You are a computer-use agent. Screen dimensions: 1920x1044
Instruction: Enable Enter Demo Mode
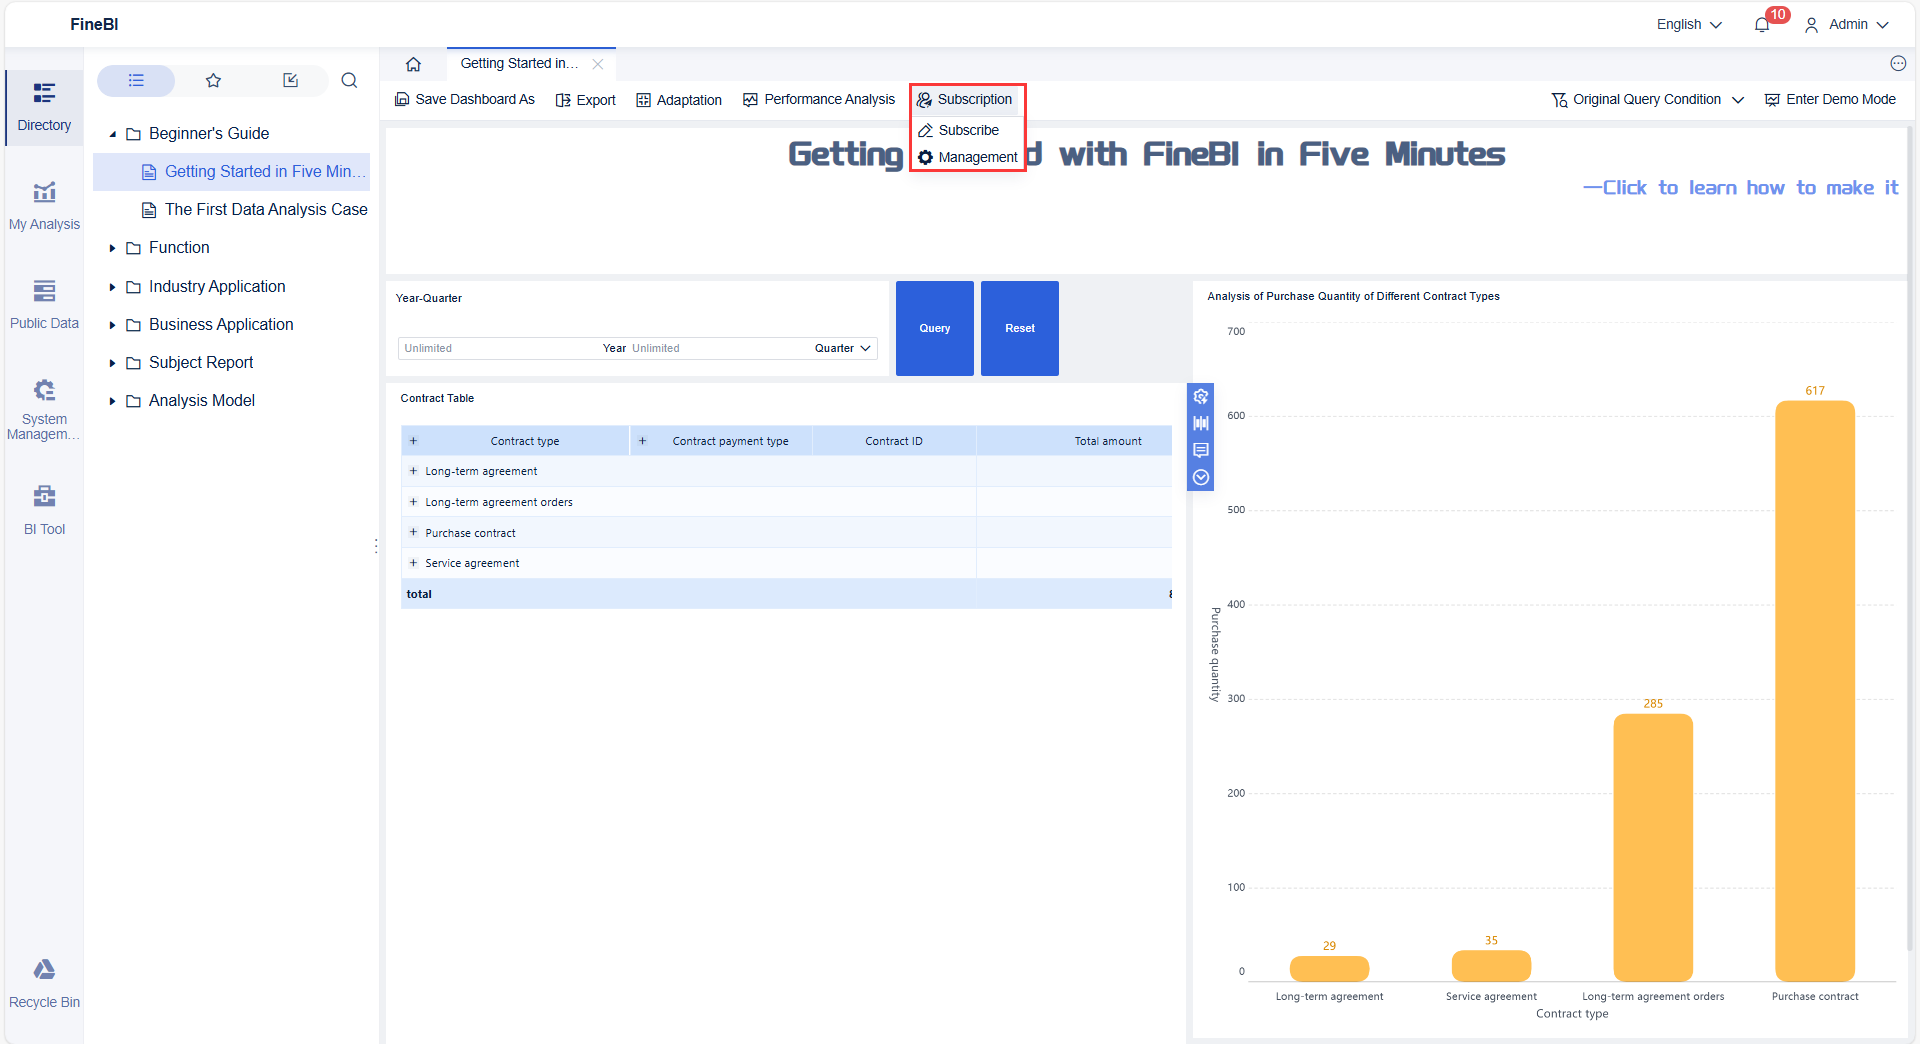(1830, 99)
